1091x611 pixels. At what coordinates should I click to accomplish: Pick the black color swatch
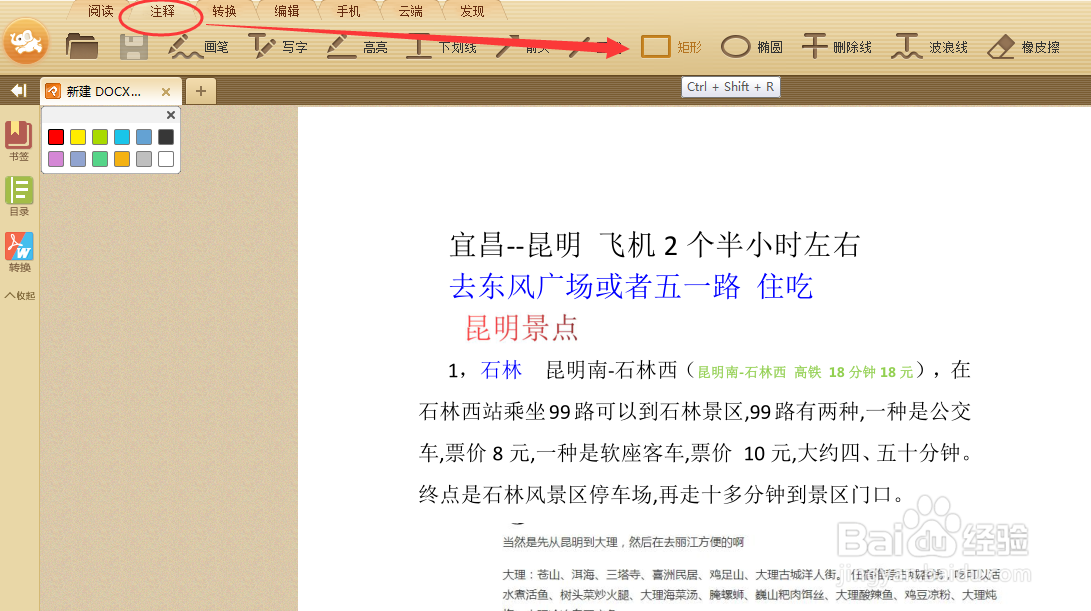point(166,136)
